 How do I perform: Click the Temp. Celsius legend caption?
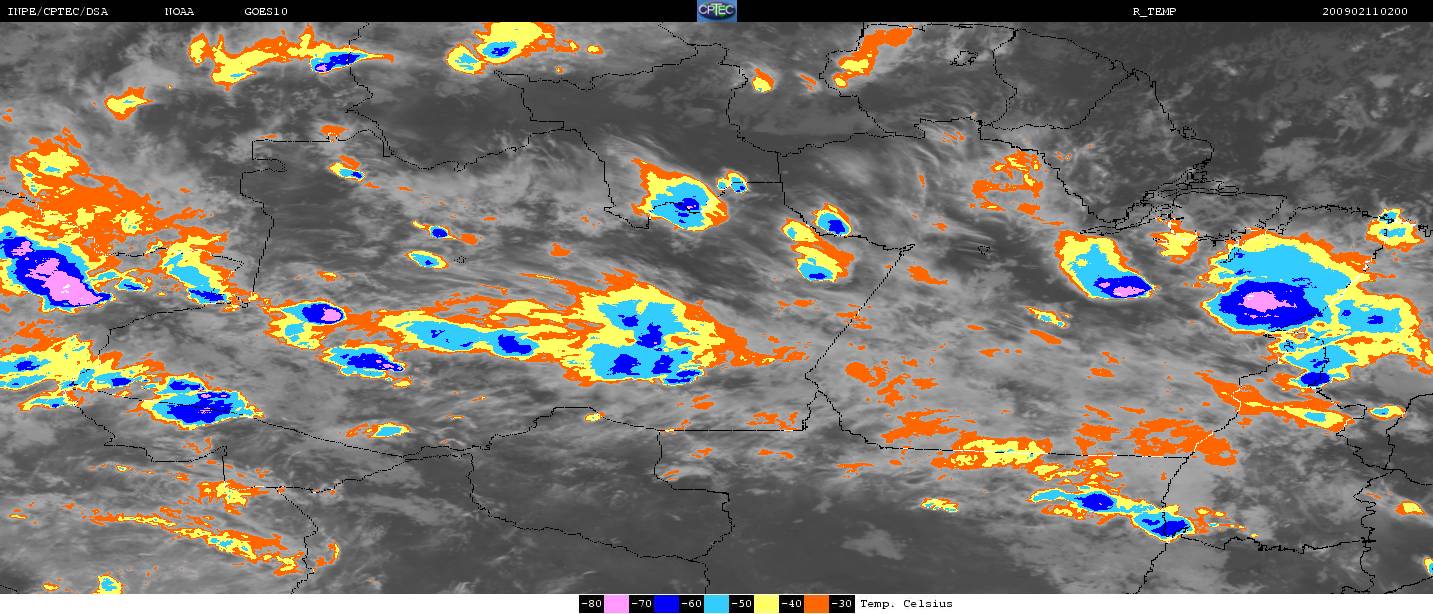pyautogui.click(x=906, y=604)
